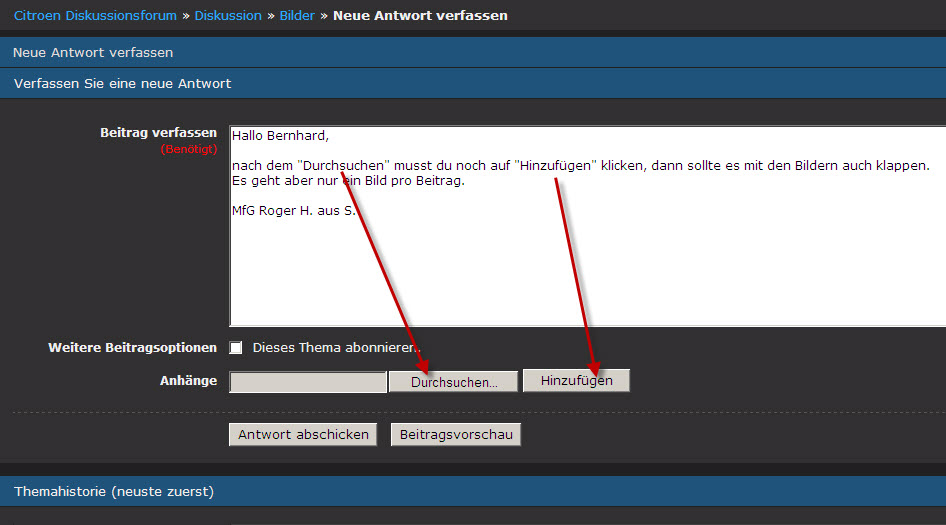Image resolution: width=946 pixels, height=525 pixels.
Task: Click the 'Neue Antwort verfassen' section header bar
Action: [x=93, y=52]
